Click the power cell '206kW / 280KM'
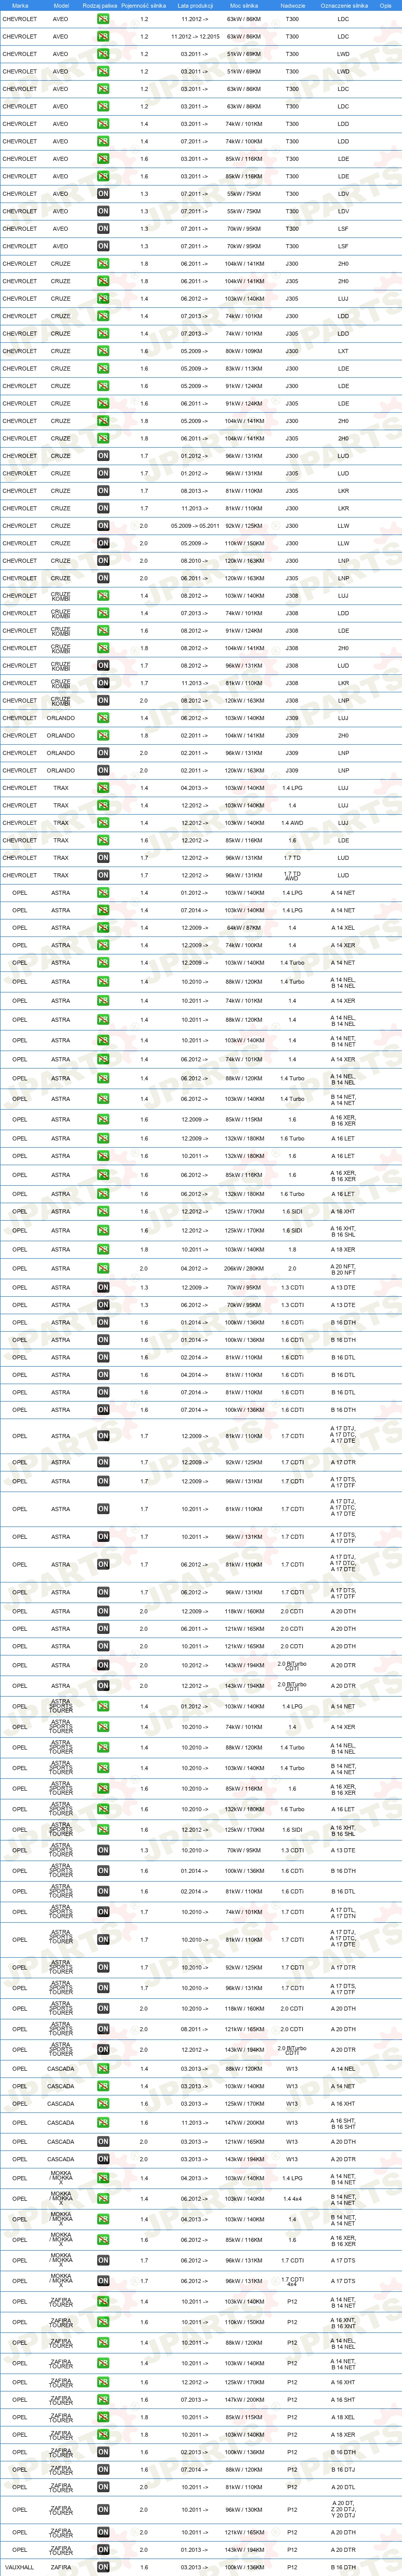 [x=244, y=1268]
